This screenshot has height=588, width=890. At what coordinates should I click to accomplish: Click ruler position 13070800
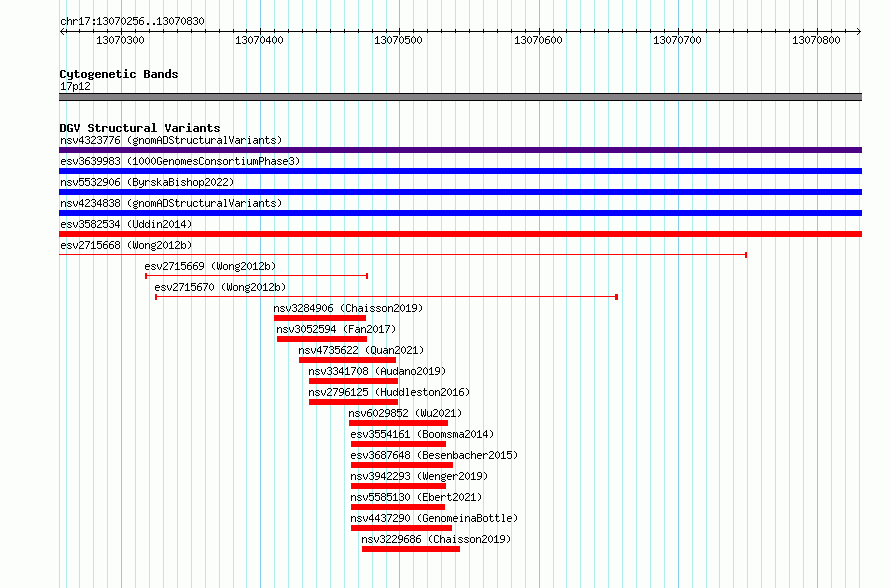point(816,40)
